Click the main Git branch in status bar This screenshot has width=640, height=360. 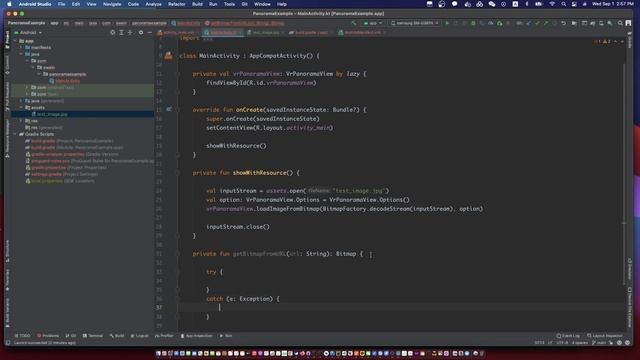[x=599, y=343]
